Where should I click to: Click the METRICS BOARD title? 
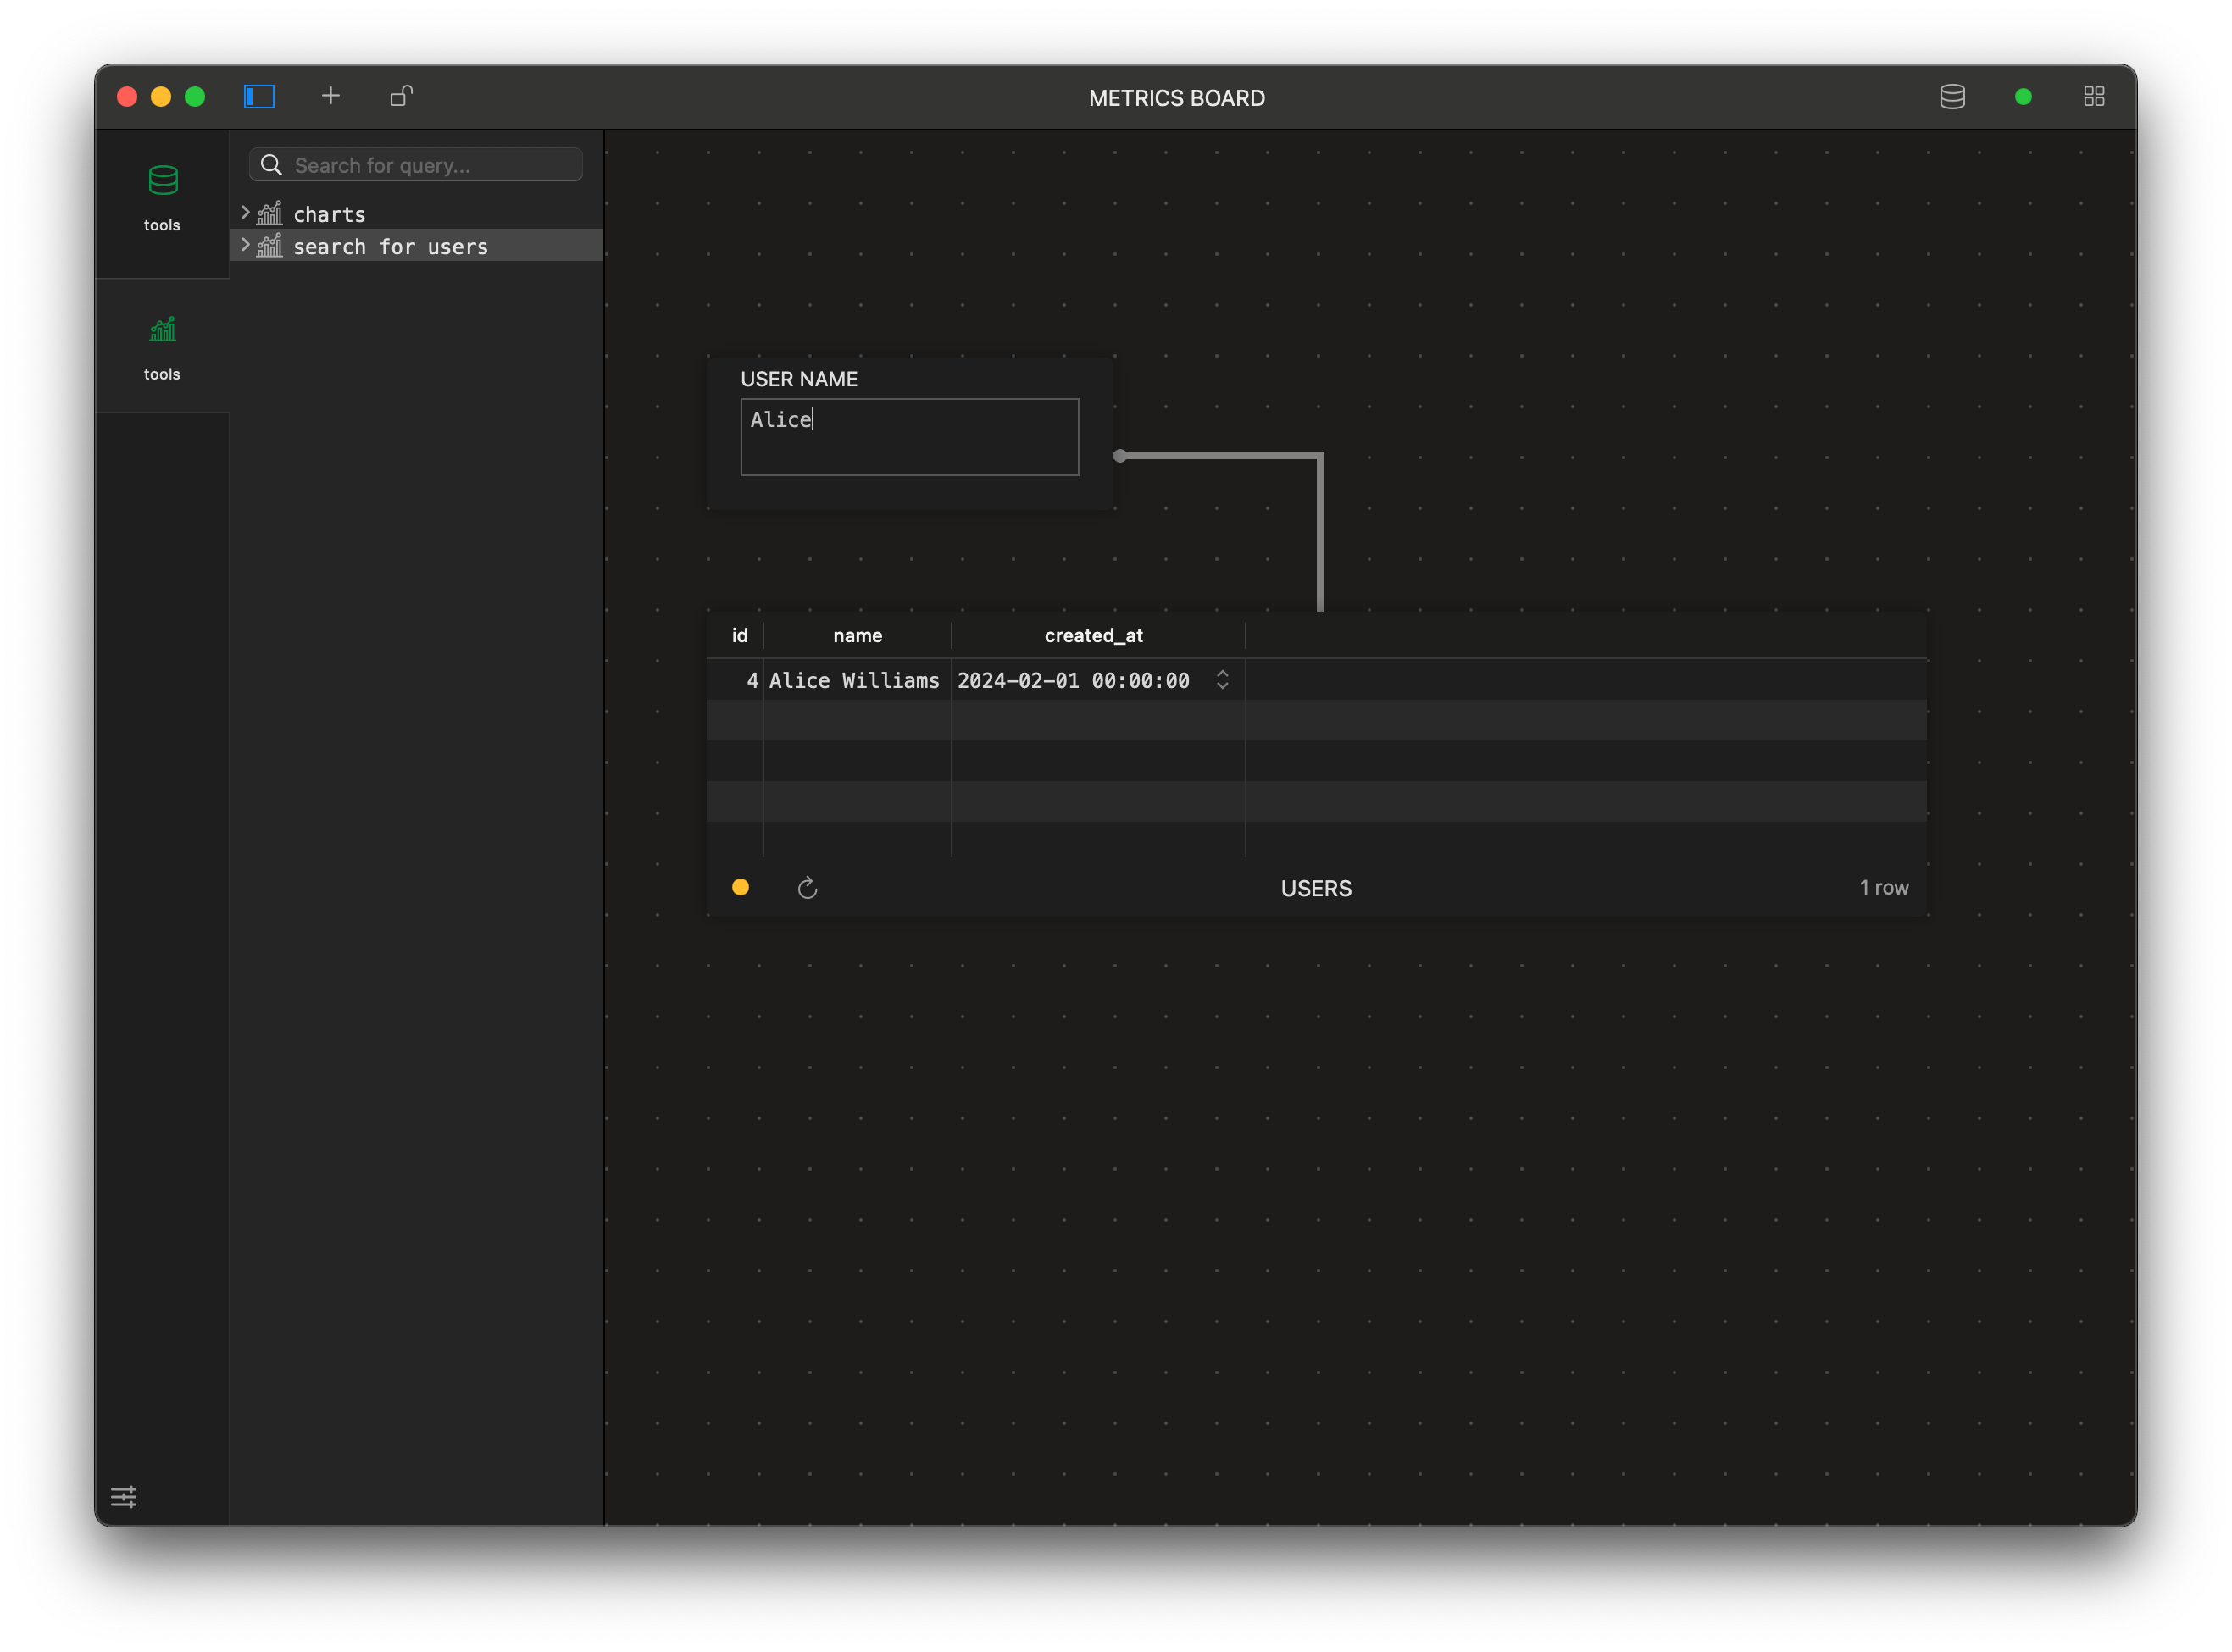[x=1177, y=98]
